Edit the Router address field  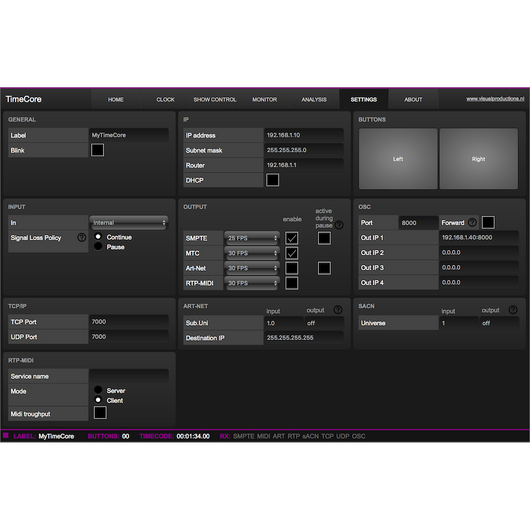(304, 165)
